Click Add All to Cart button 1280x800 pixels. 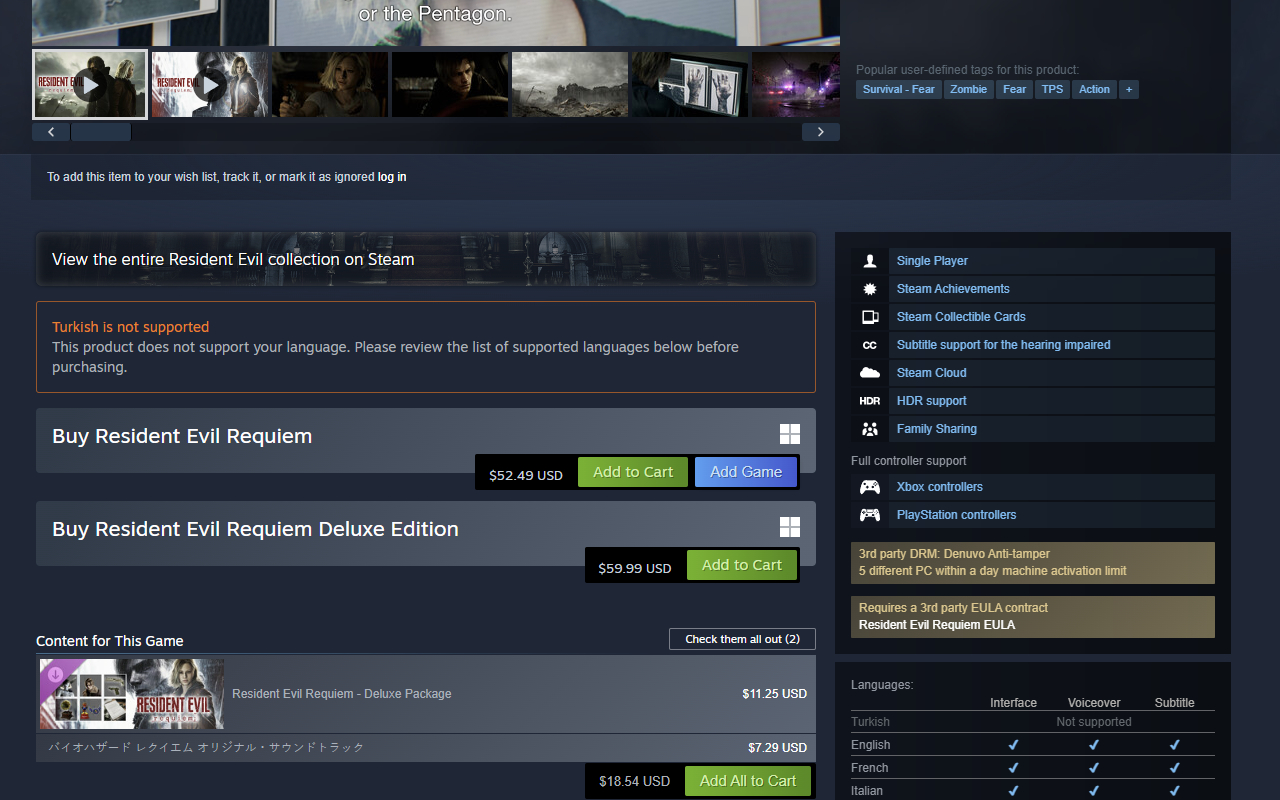click(748, 781)
